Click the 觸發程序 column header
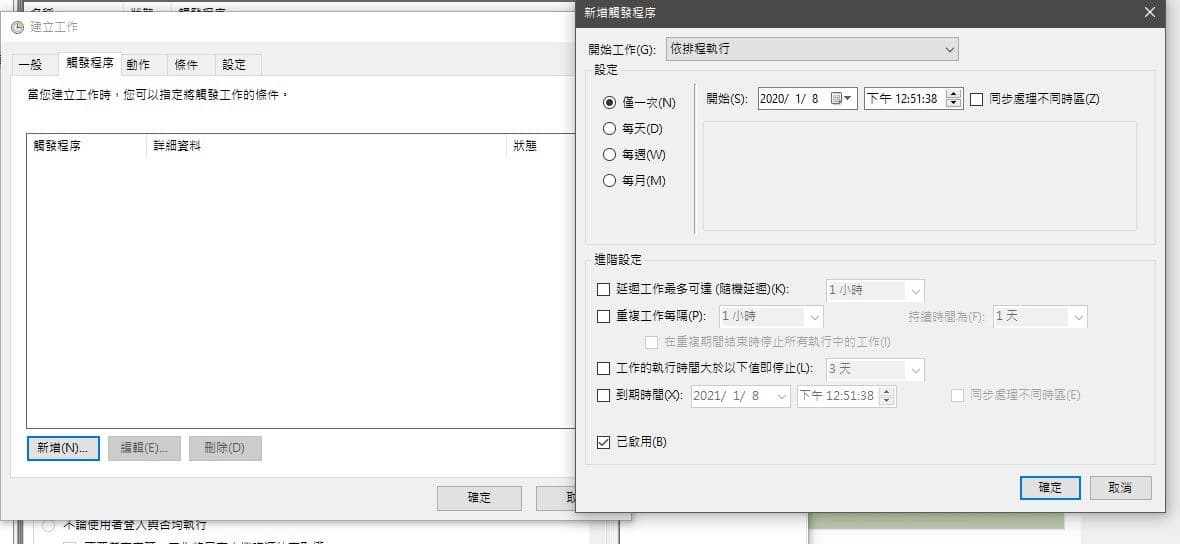Viewport: 1180px width, 544px height. (87, 146)
